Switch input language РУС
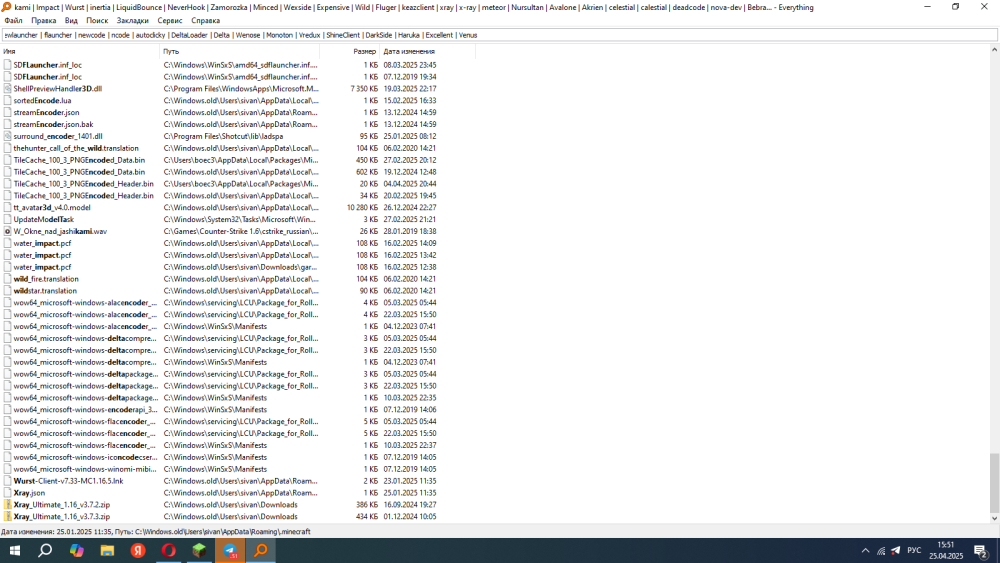The image size is (1000, 563). point(914,551)
